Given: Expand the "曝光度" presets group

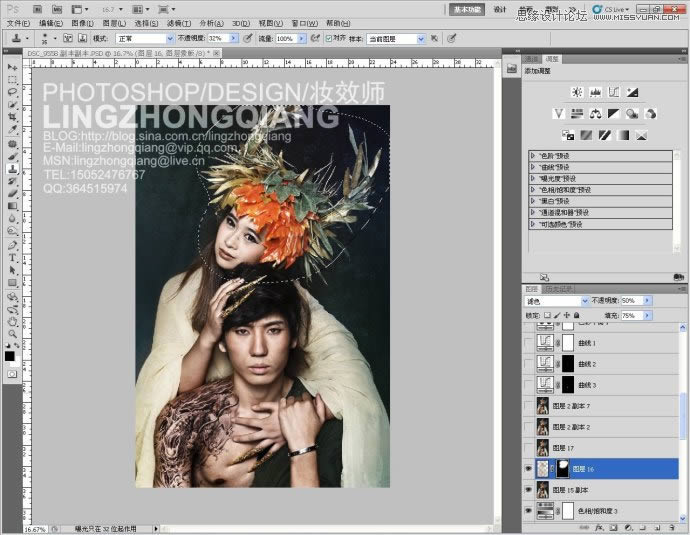Looking at the screenshot, I should pyautogui.click(x=532, y=179).
